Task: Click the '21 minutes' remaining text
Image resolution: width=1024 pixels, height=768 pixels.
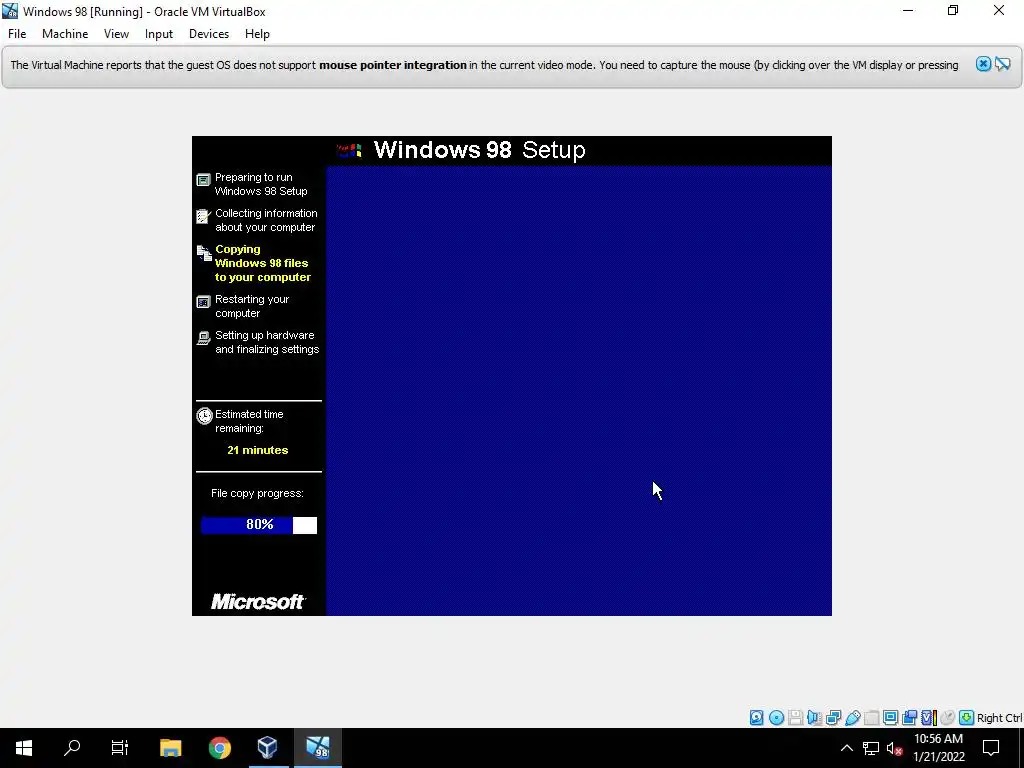Action: pyautogui.click(x=257, y=450)
